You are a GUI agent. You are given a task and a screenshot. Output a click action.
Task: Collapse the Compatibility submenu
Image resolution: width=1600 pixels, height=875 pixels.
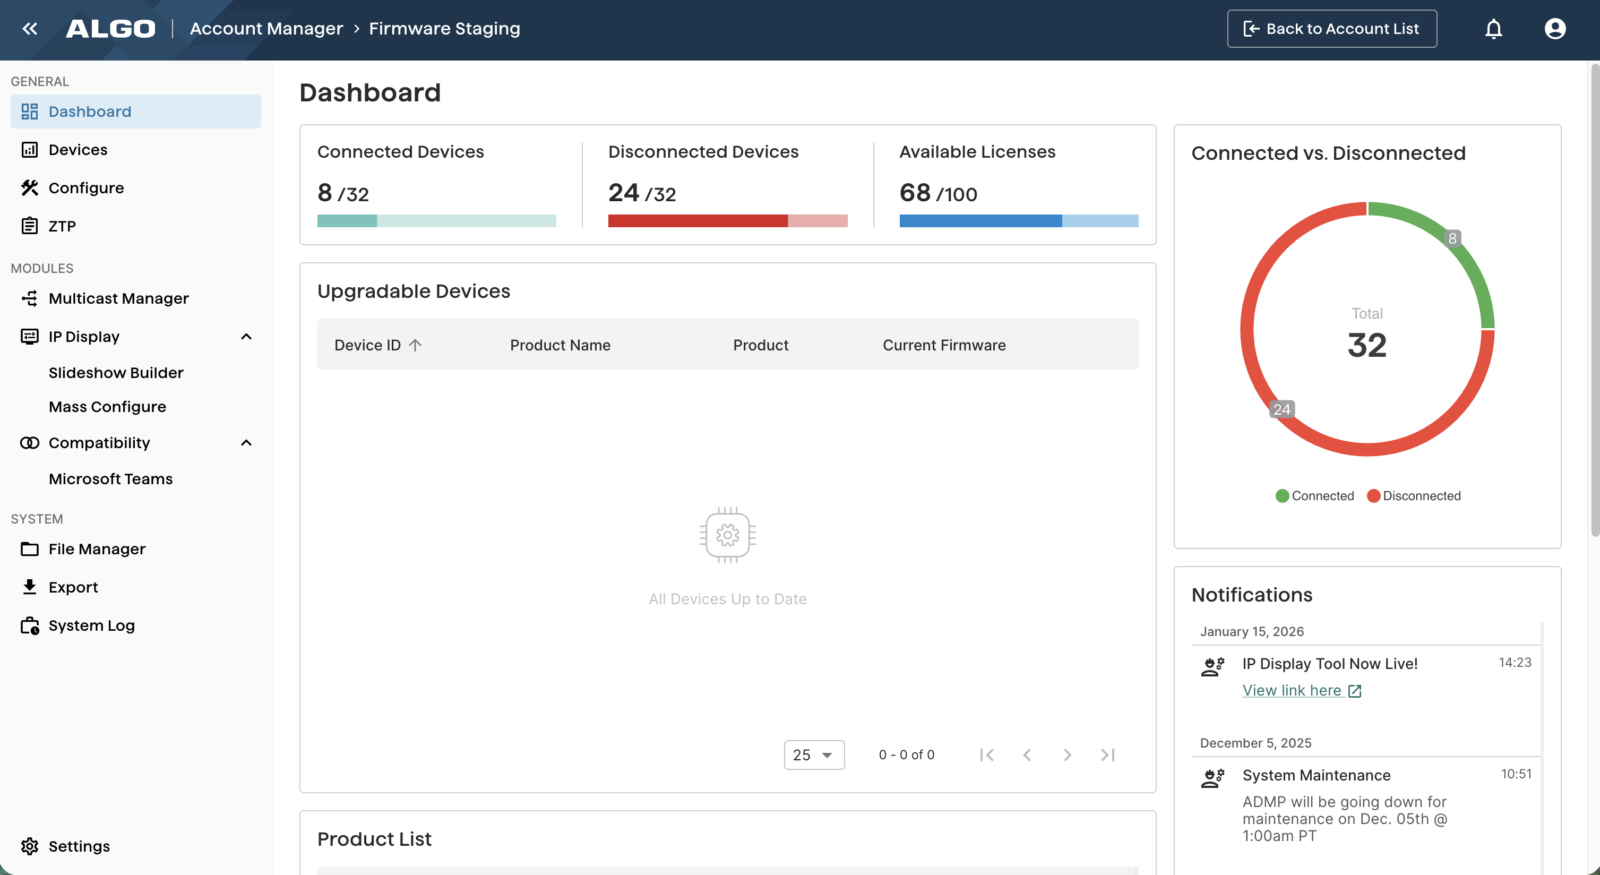click(246, 443)
